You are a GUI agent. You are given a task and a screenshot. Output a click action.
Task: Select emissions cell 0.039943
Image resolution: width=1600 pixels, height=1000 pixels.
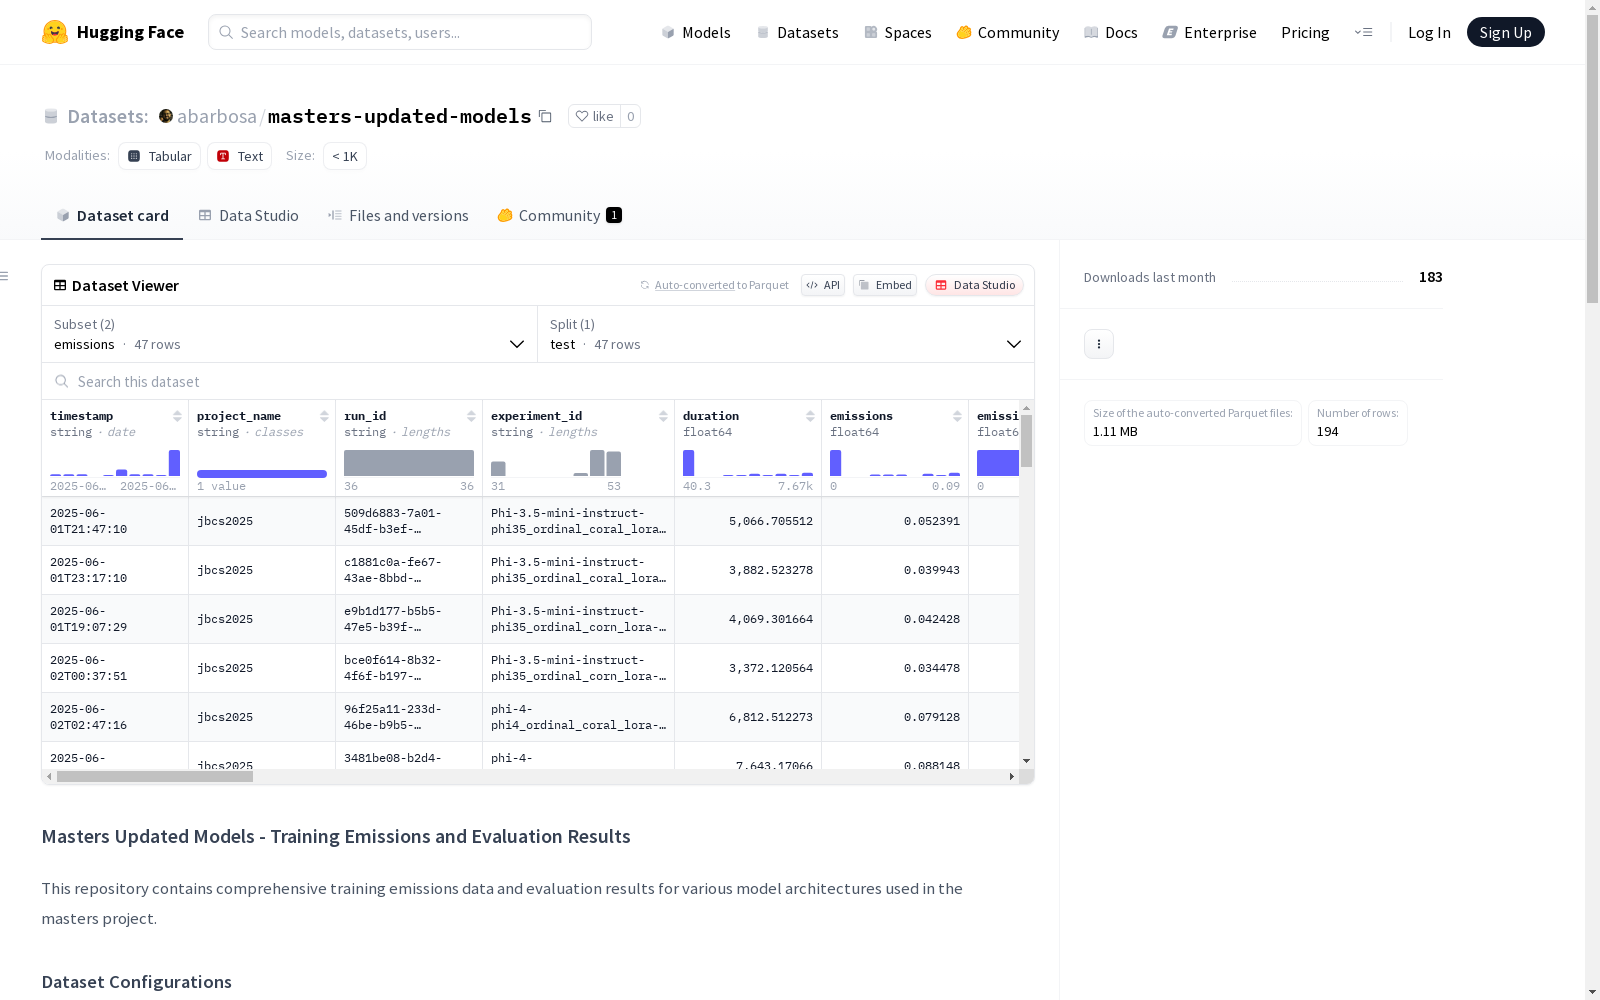(x=895, y=570)
